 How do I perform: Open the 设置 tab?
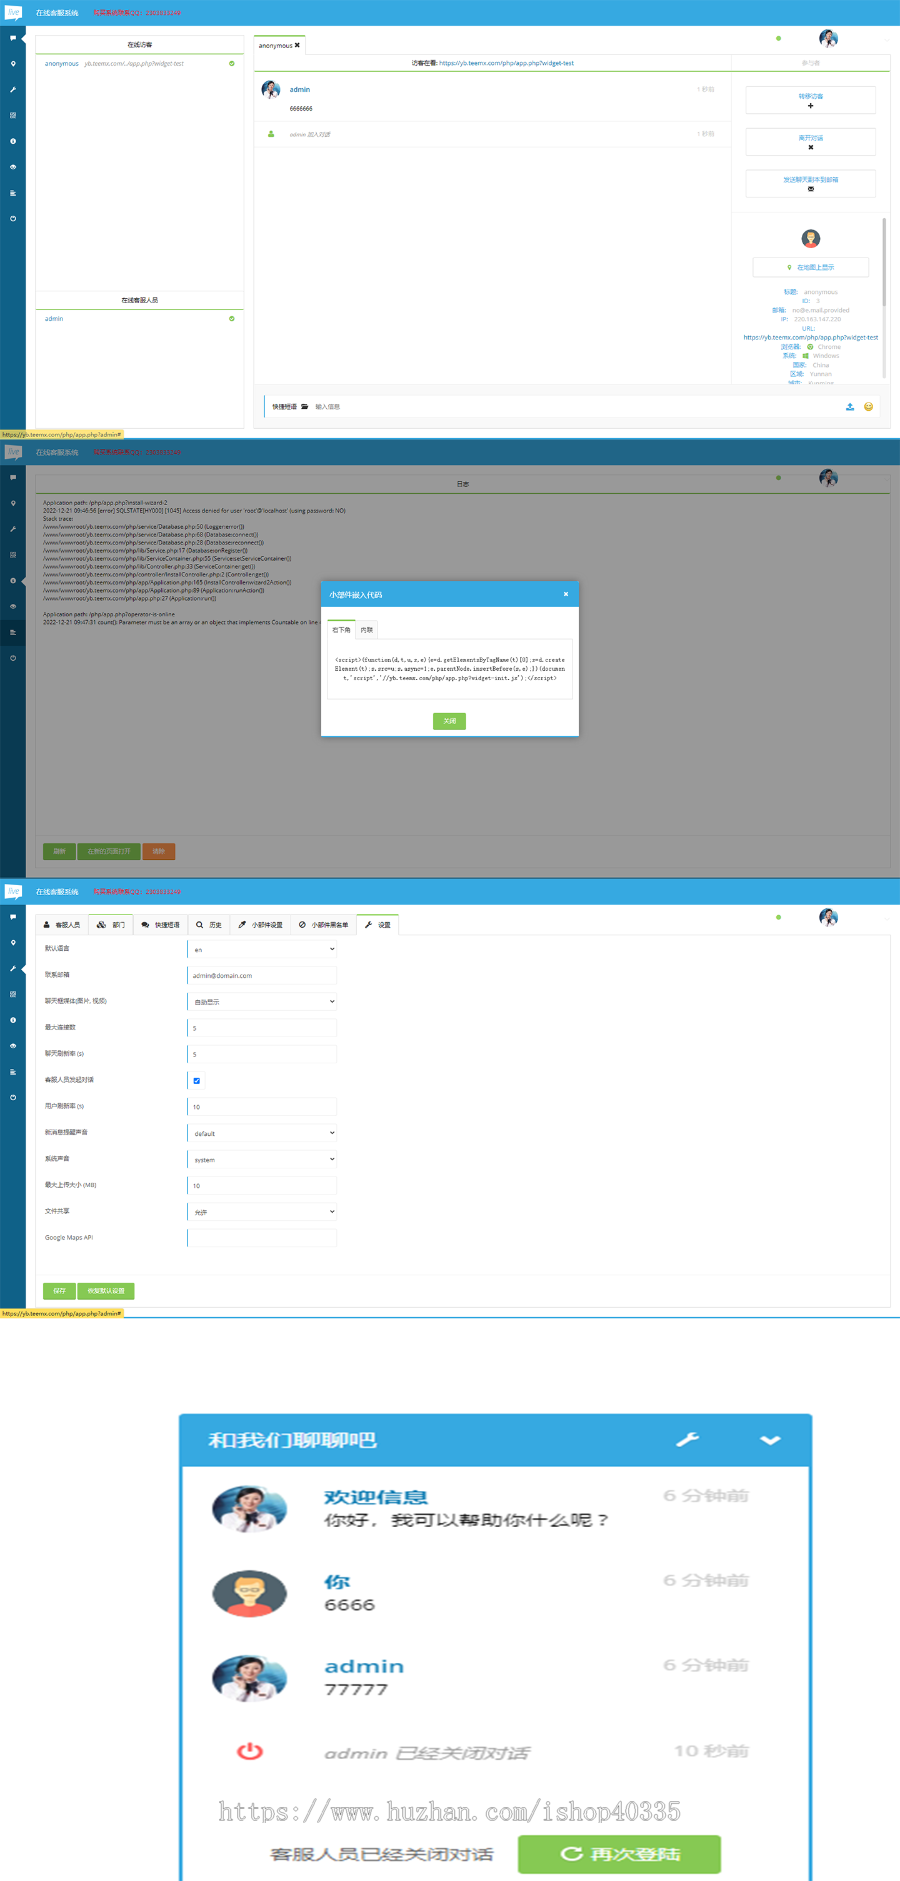coord(378,925)
